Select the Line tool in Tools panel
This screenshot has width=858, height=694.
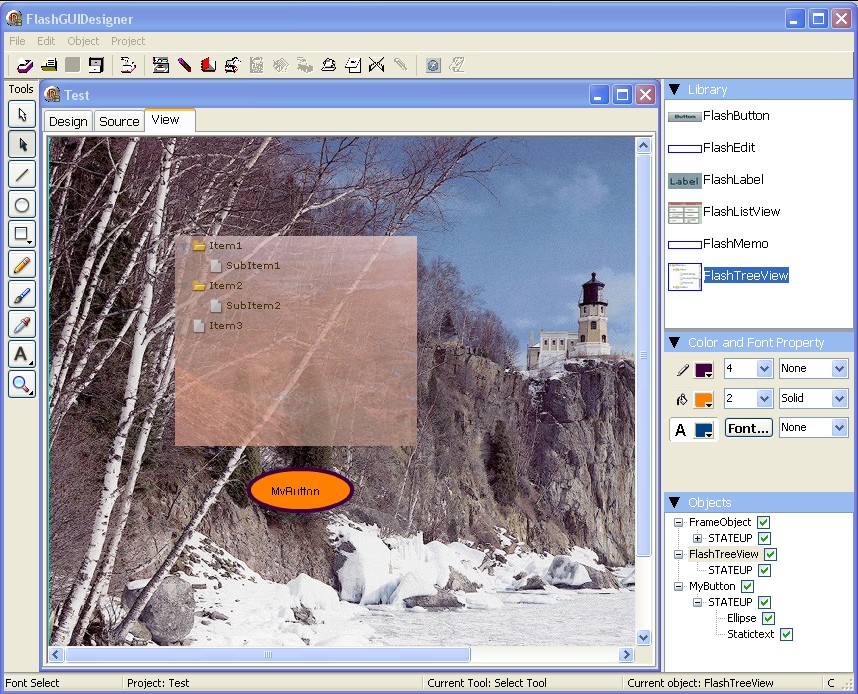click(x=22, y=175)
